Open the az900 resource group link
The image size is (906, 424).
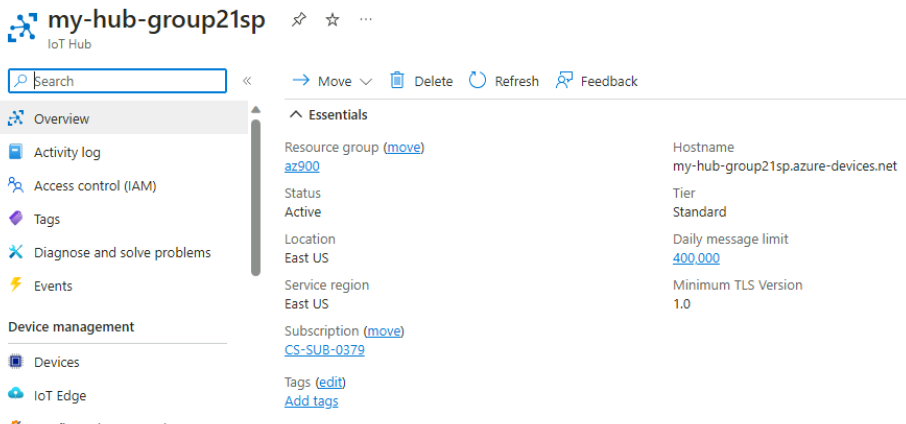pos(302,166)
